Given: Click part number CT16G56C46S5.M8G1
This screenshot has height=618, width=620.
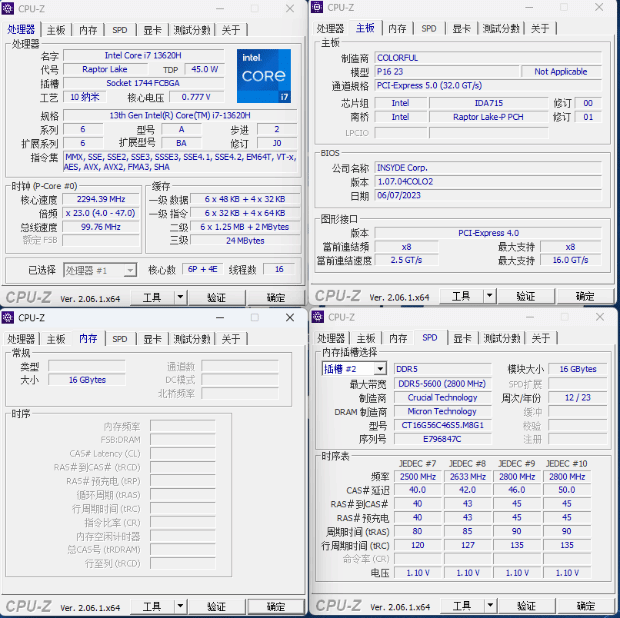Looking at the screenshot, I should point(442,425).
